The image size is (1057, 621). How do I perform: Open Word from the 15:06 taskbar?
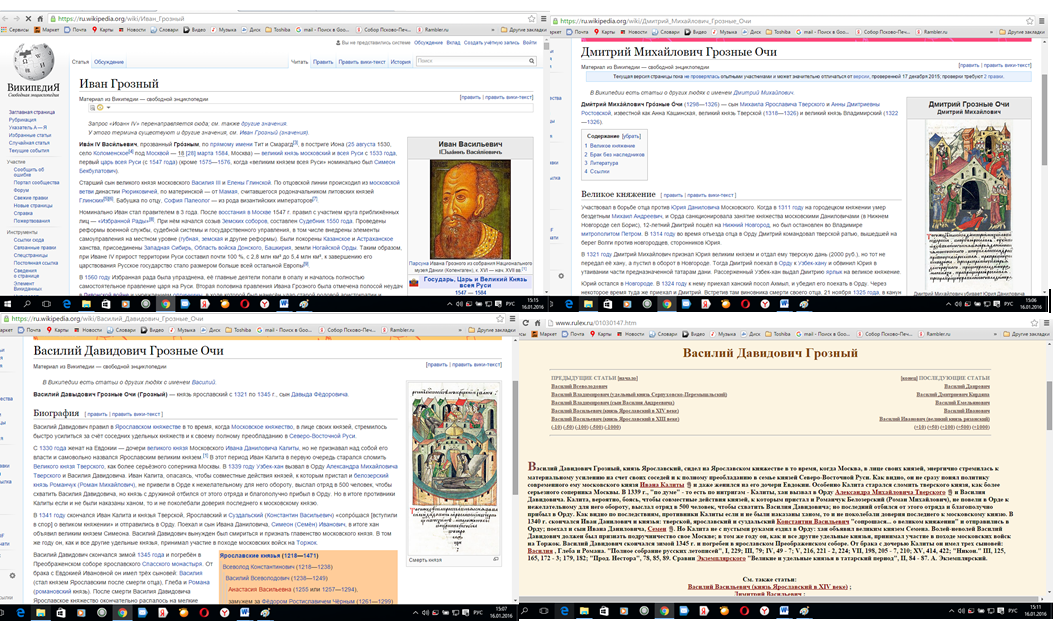[x=784, y=305]
